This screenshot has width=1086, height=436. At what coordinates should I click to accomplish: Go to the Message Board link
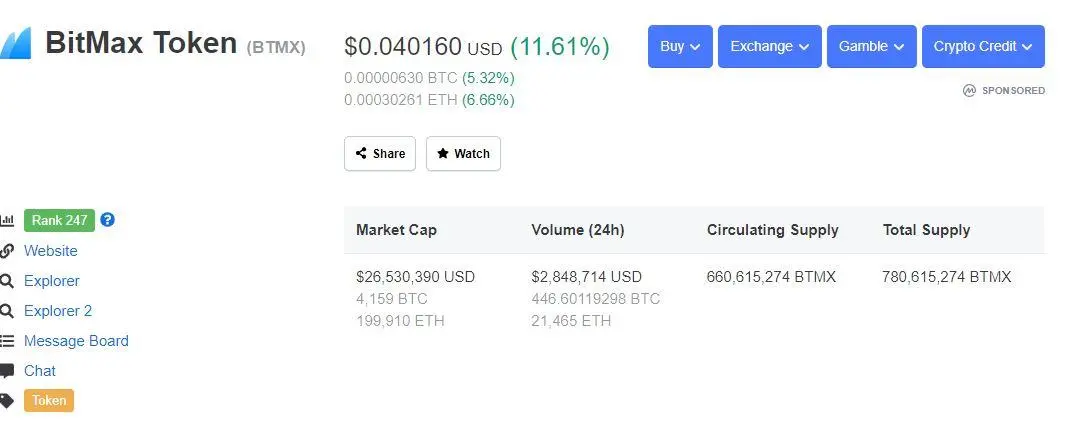(x=76, y=341)
